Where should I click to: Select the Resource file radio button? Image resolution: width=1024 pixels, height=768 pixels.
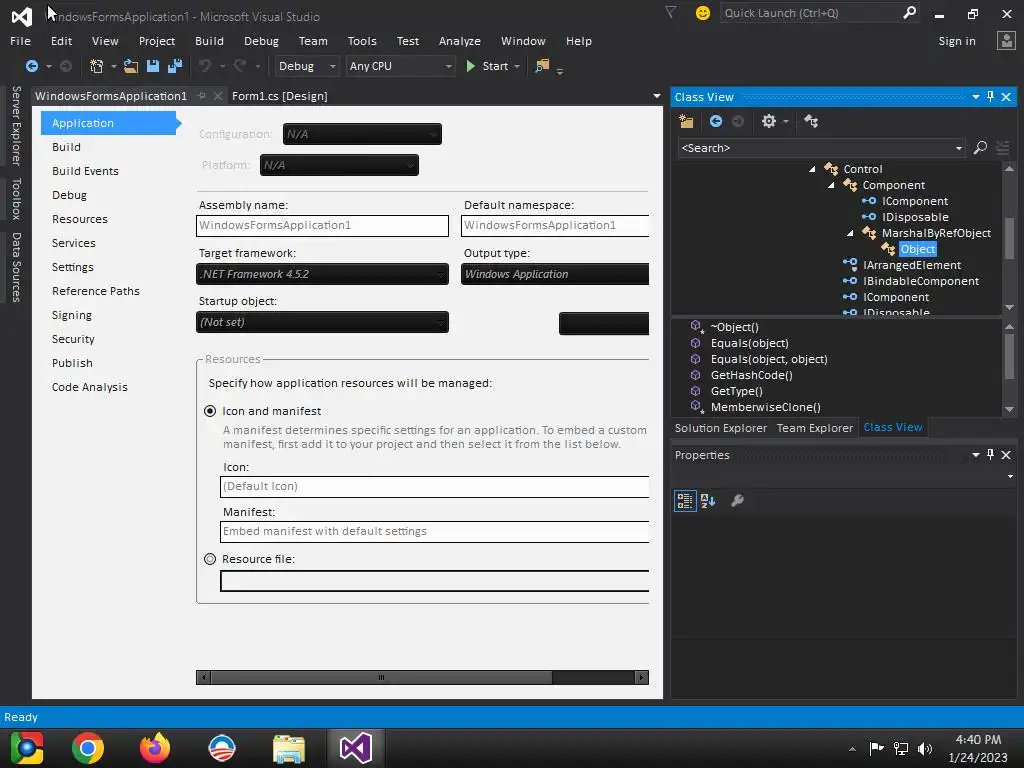(210, 559)
